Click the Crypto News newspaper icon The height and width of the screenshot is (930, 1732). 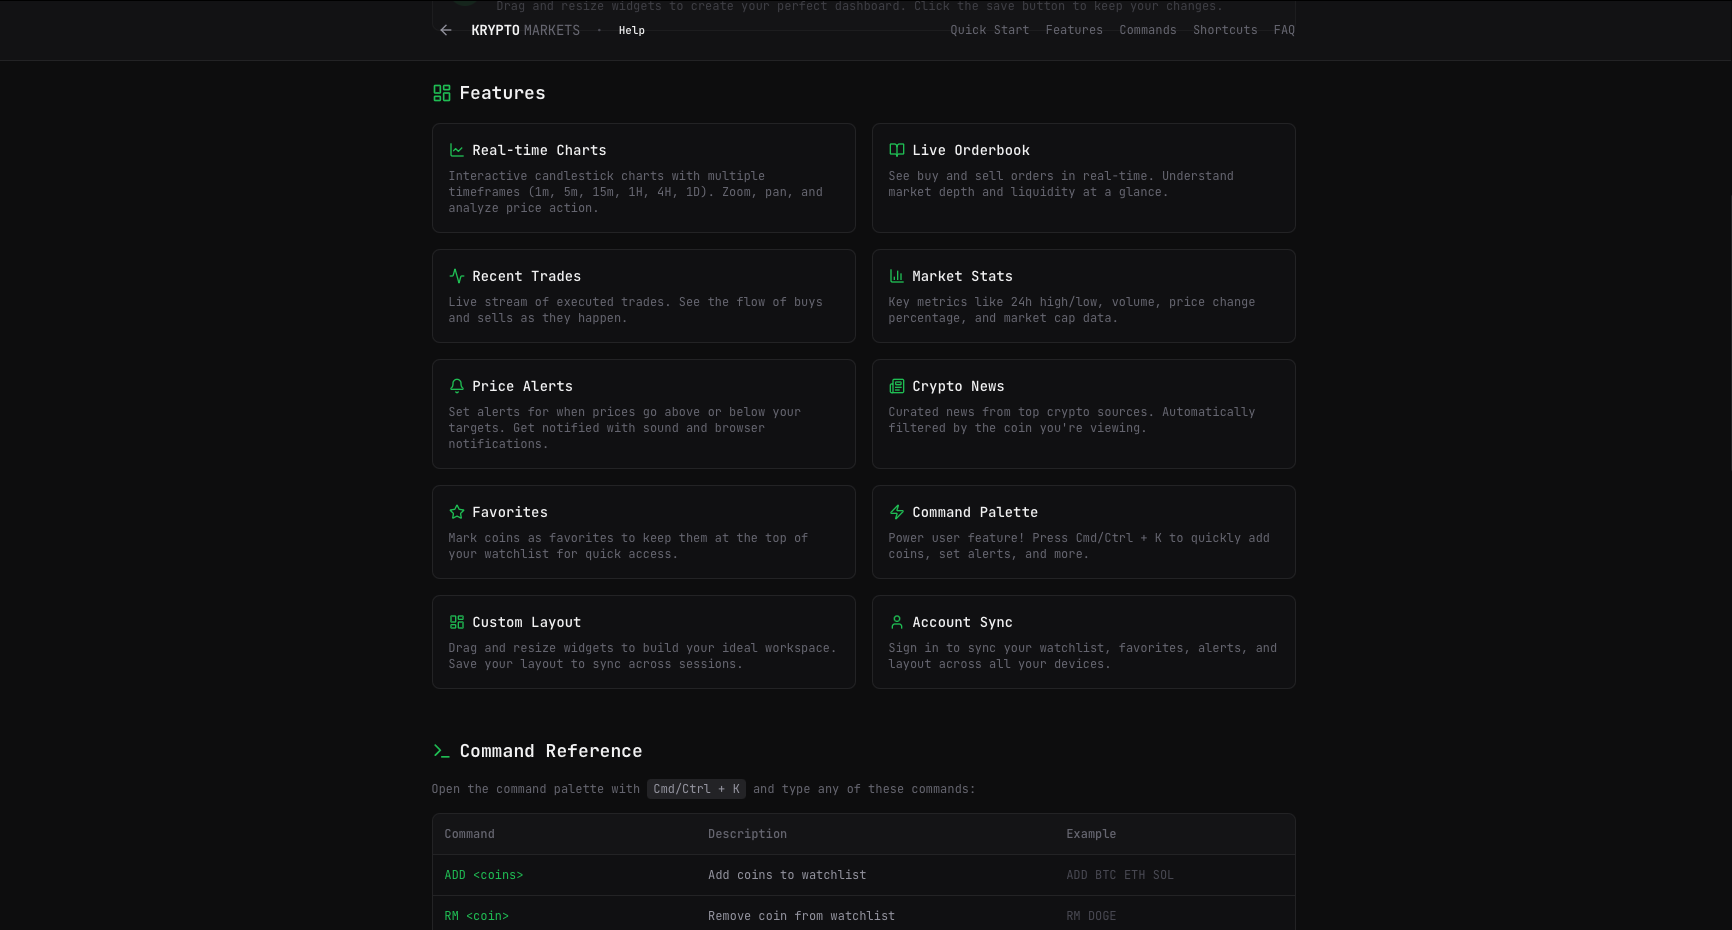[x=897, y=386]
